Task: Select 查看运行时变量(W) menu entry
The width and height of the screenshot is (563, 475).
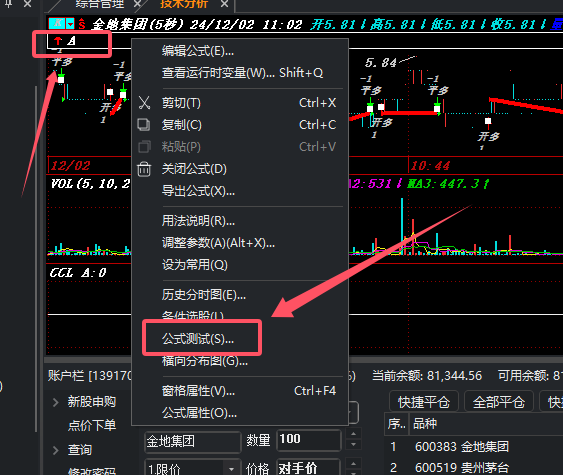Action: tap(242, 73)
